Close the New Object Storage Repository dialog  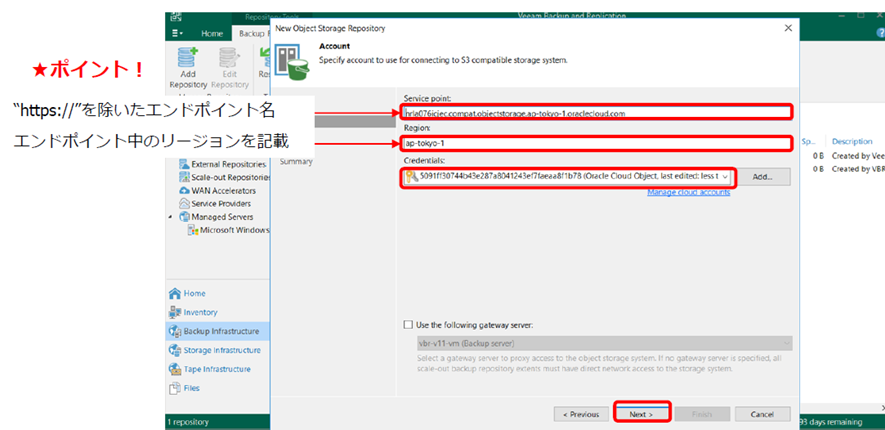pos(788,28)
